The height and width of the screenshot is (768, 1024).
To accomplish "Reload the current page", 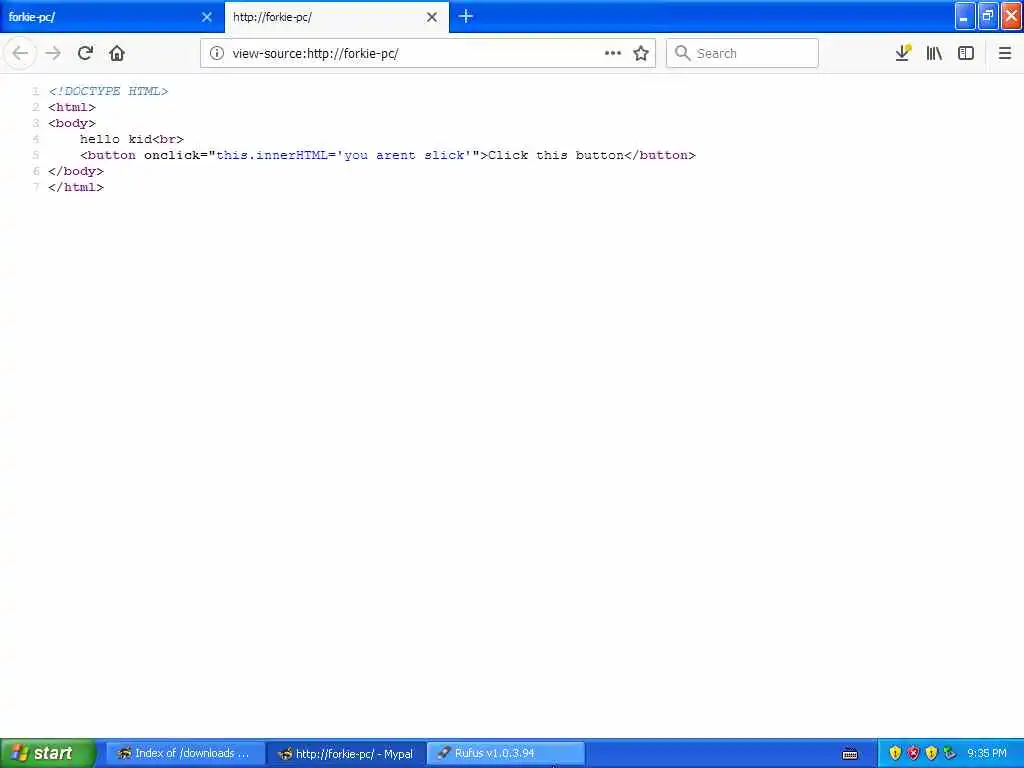I will pyautogui.click(x=85, y=53).
